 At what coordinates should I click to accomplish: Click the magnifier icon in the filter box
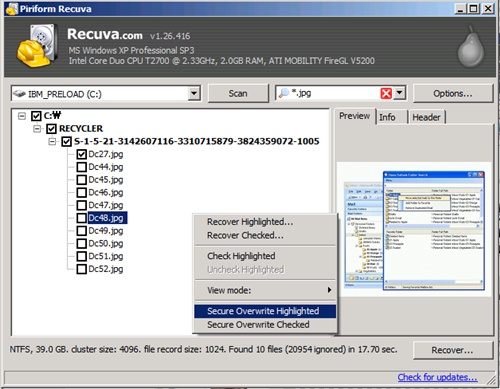coord(283,93)
